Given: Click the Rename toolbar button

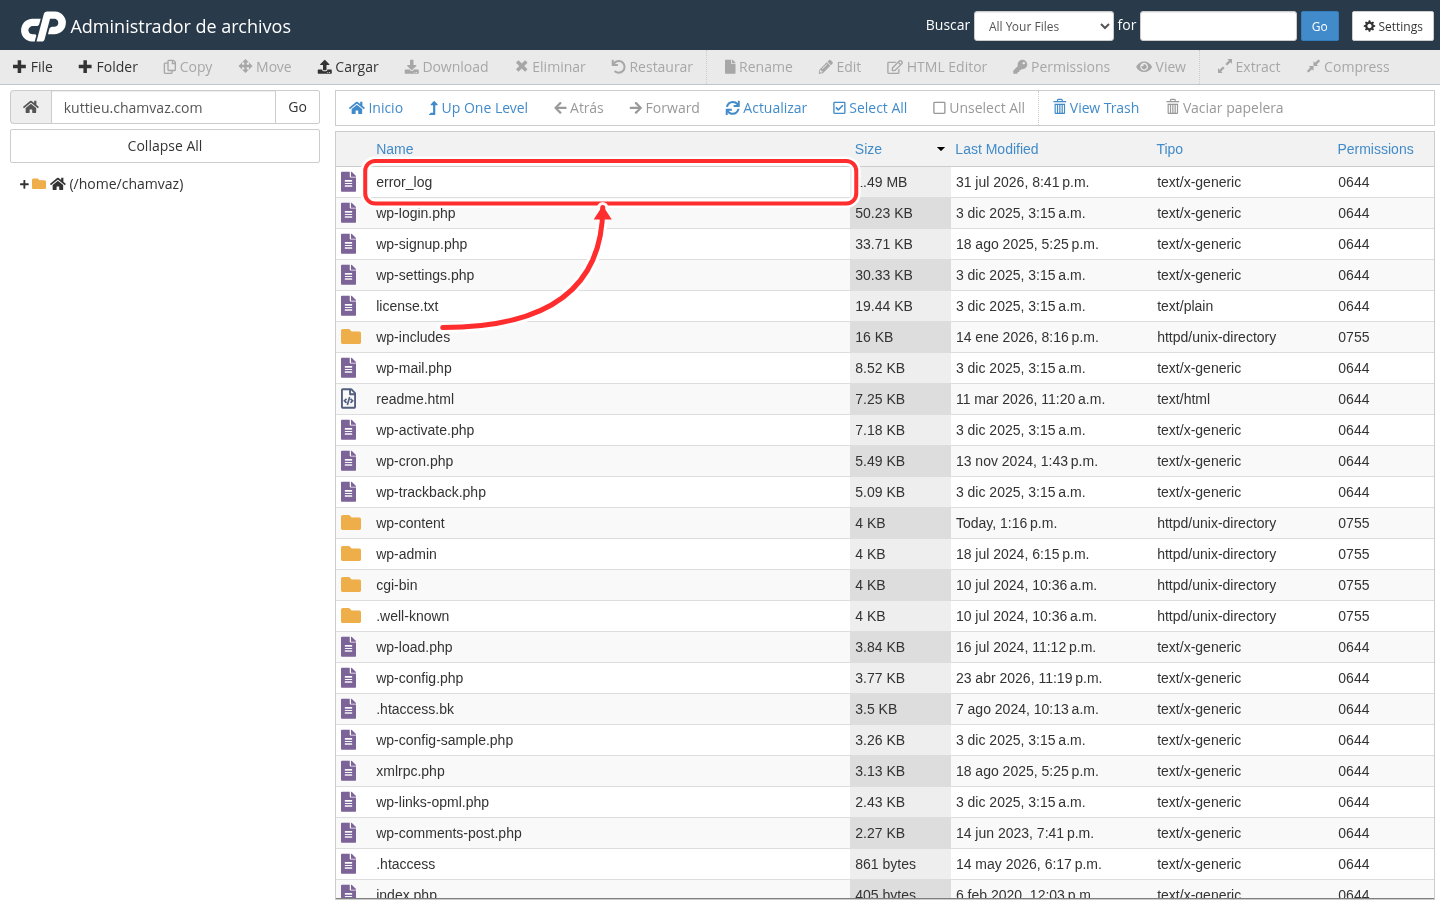Looking at the screenshot, I should (x=758, y=67).
